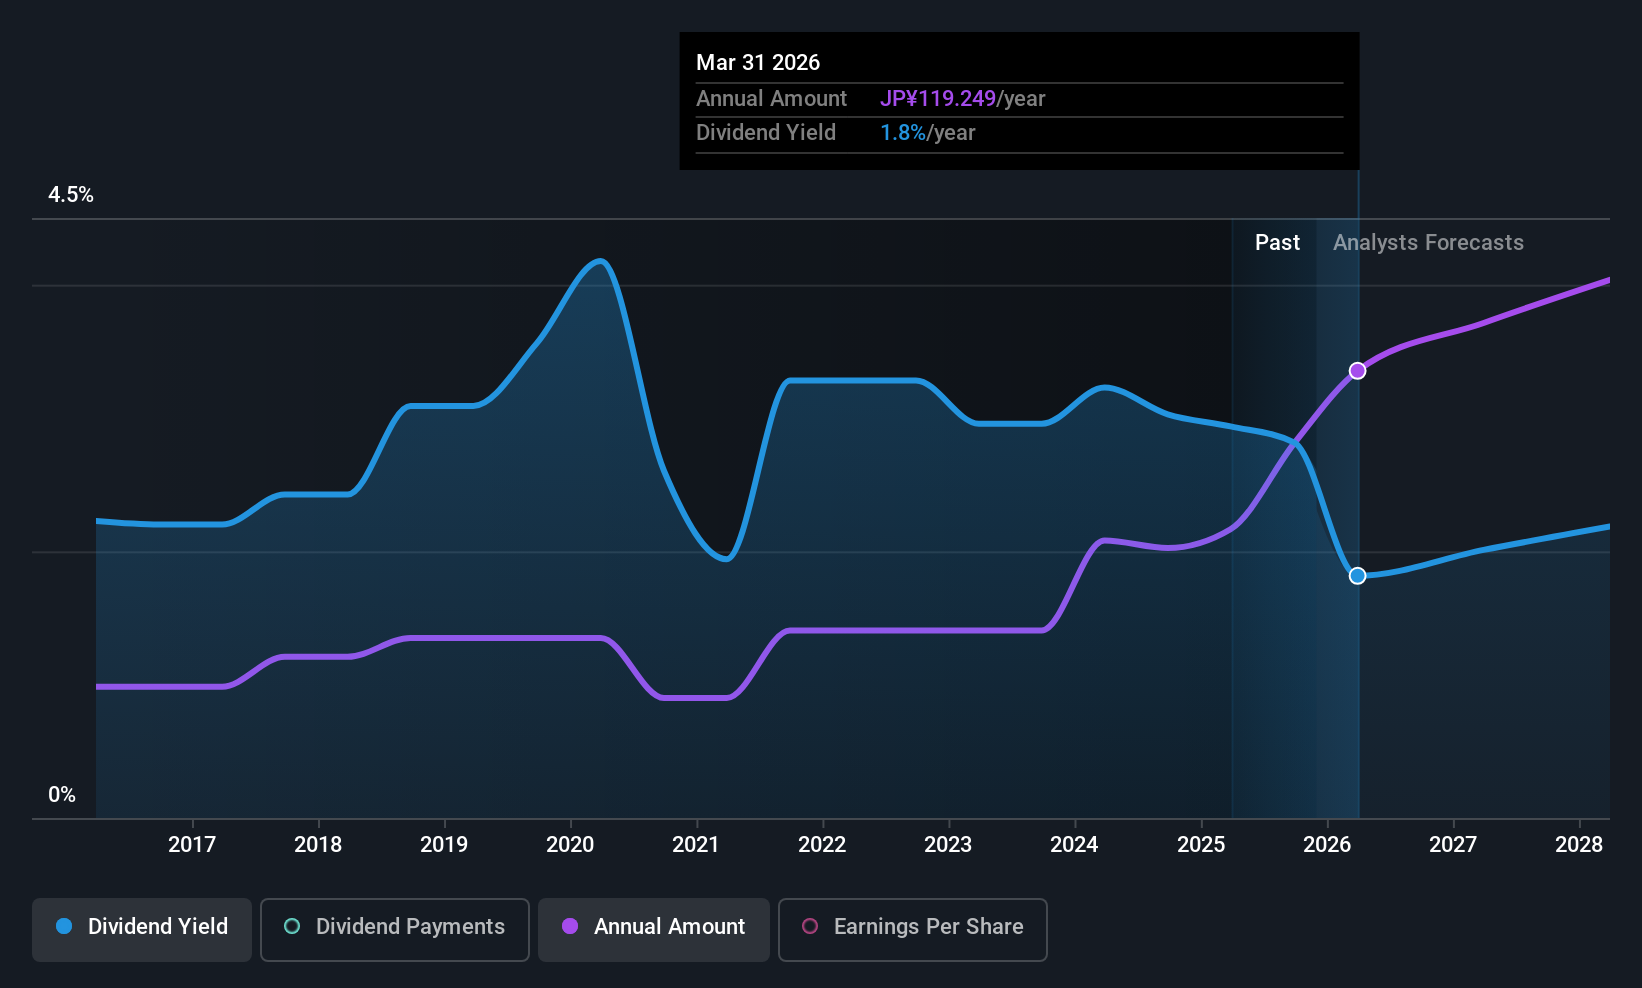Click the 0% y-axis label
The height and width of the screenshot is (988, 1642).
point(62,795)
